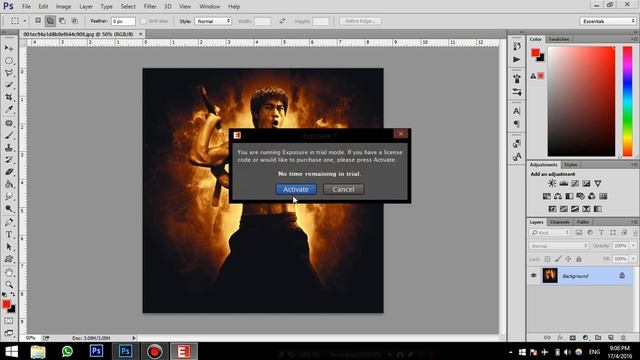Viewport: 640px width, 360px height.
Task: Choose New selection mode
Action: tap(38, 21)
